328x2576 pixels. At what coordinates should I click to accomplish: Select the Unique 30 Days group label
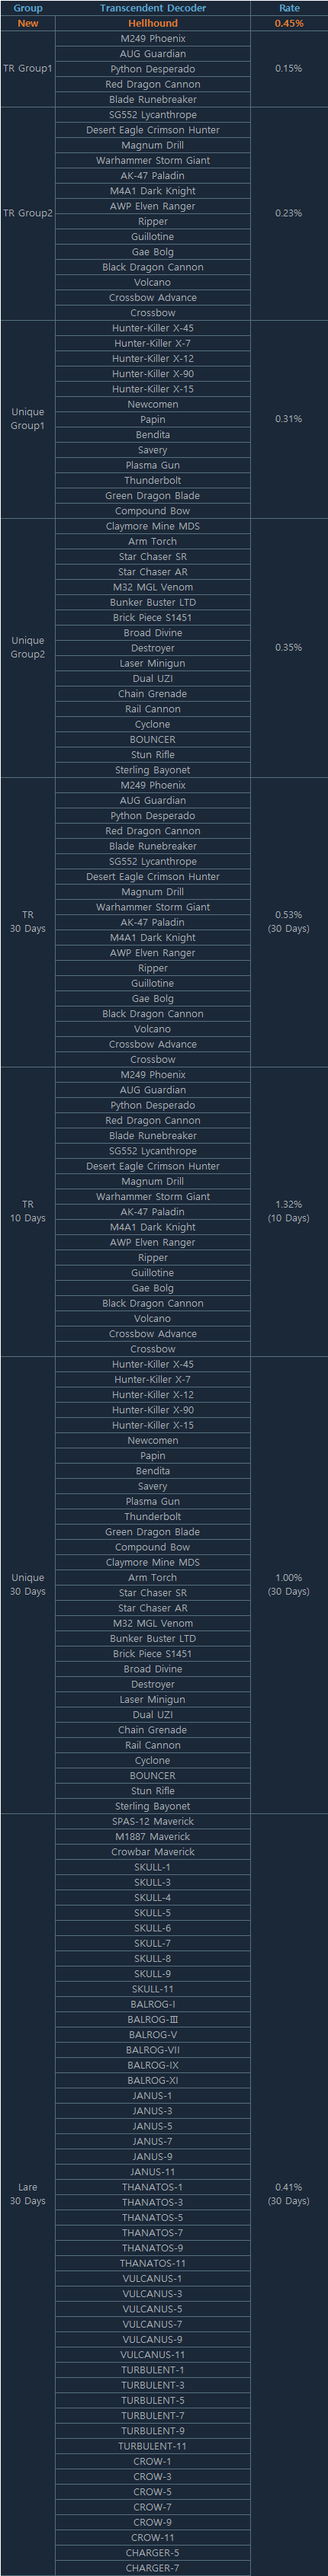[x=28, y=1584]
